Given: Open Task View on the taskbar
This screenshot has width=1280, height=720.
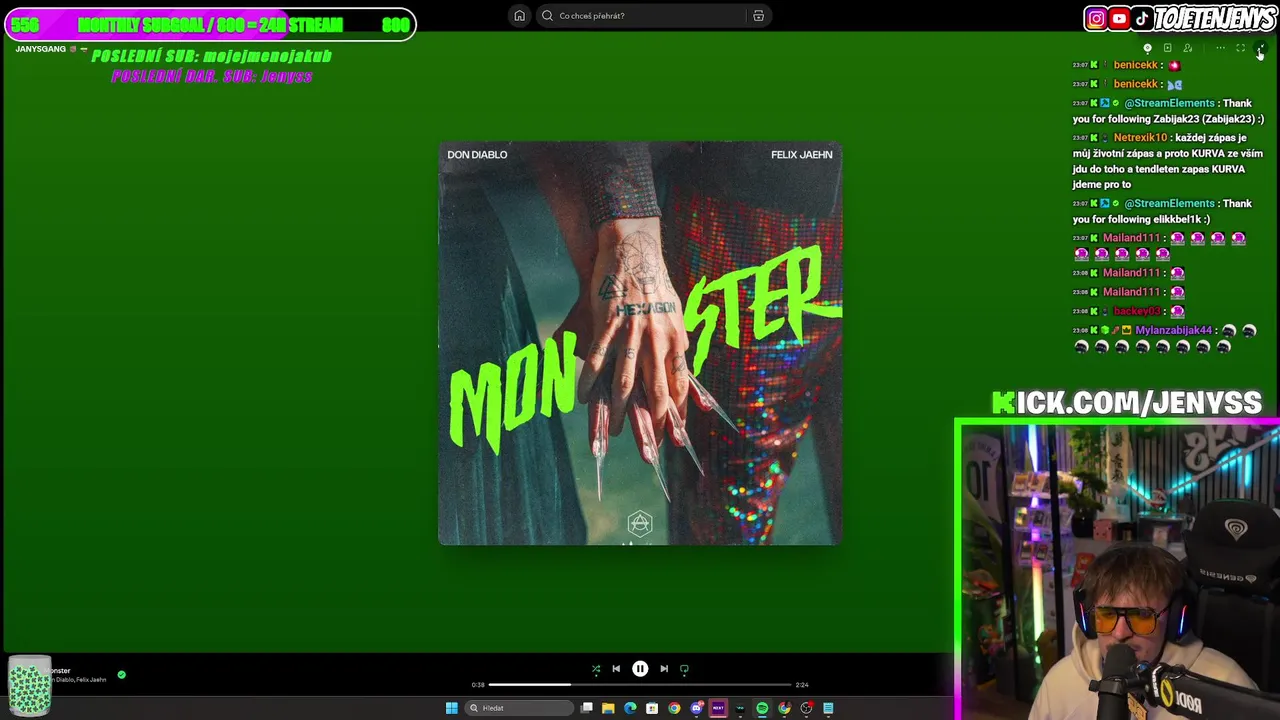Looking at the screenshot, I should click(587, 708).
